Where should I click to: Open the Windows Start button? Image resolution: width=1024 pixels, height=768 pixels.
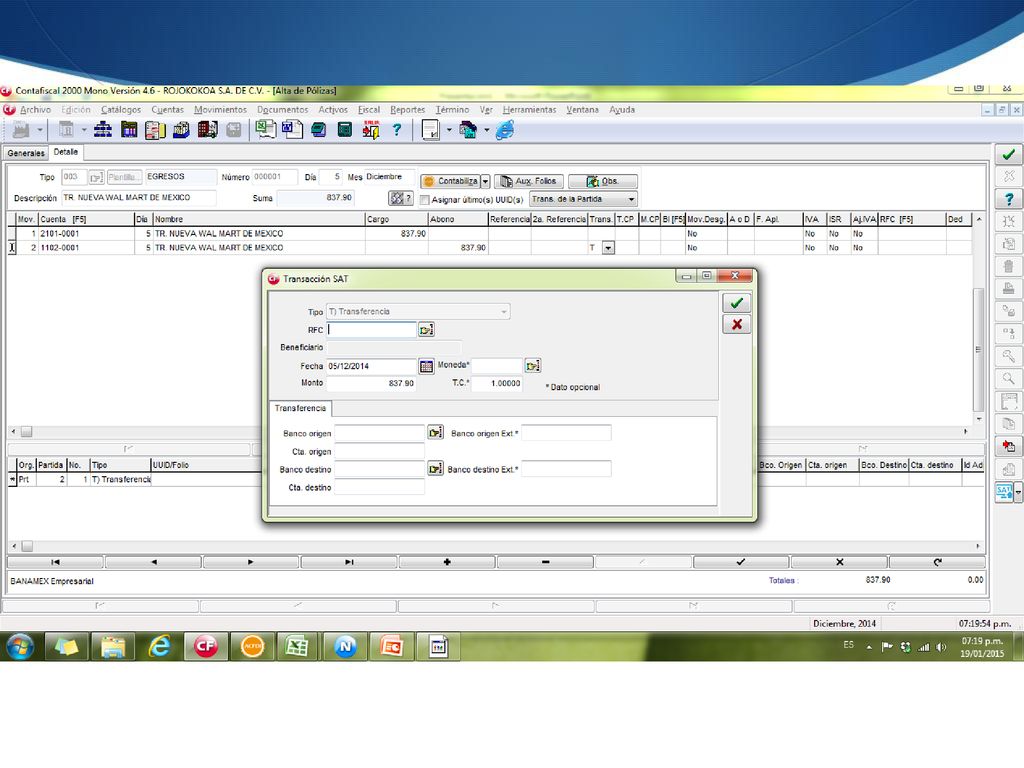[x=20, y=647]
